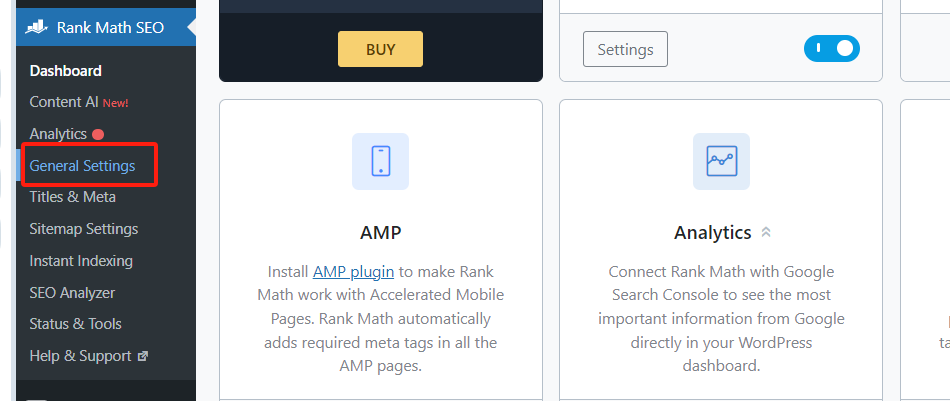Click the double chevron icon beside Analytics heading
Screen dimensions: 950x401
766,233
